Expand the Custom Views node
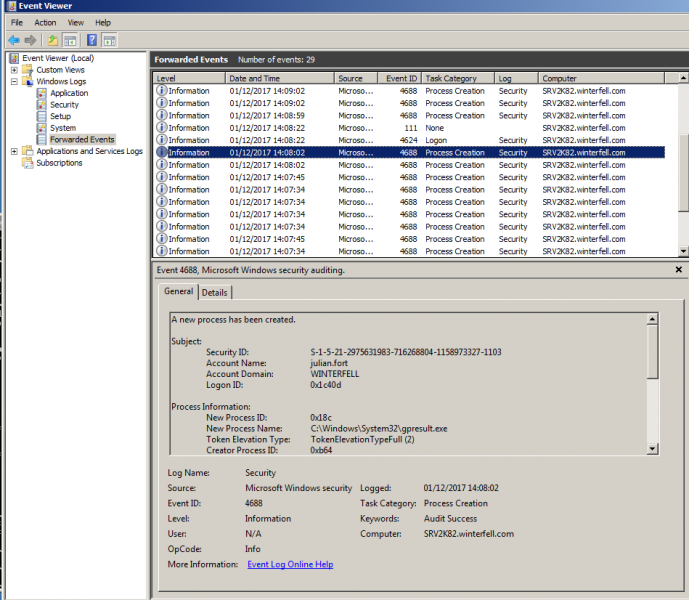 [13, 70]
